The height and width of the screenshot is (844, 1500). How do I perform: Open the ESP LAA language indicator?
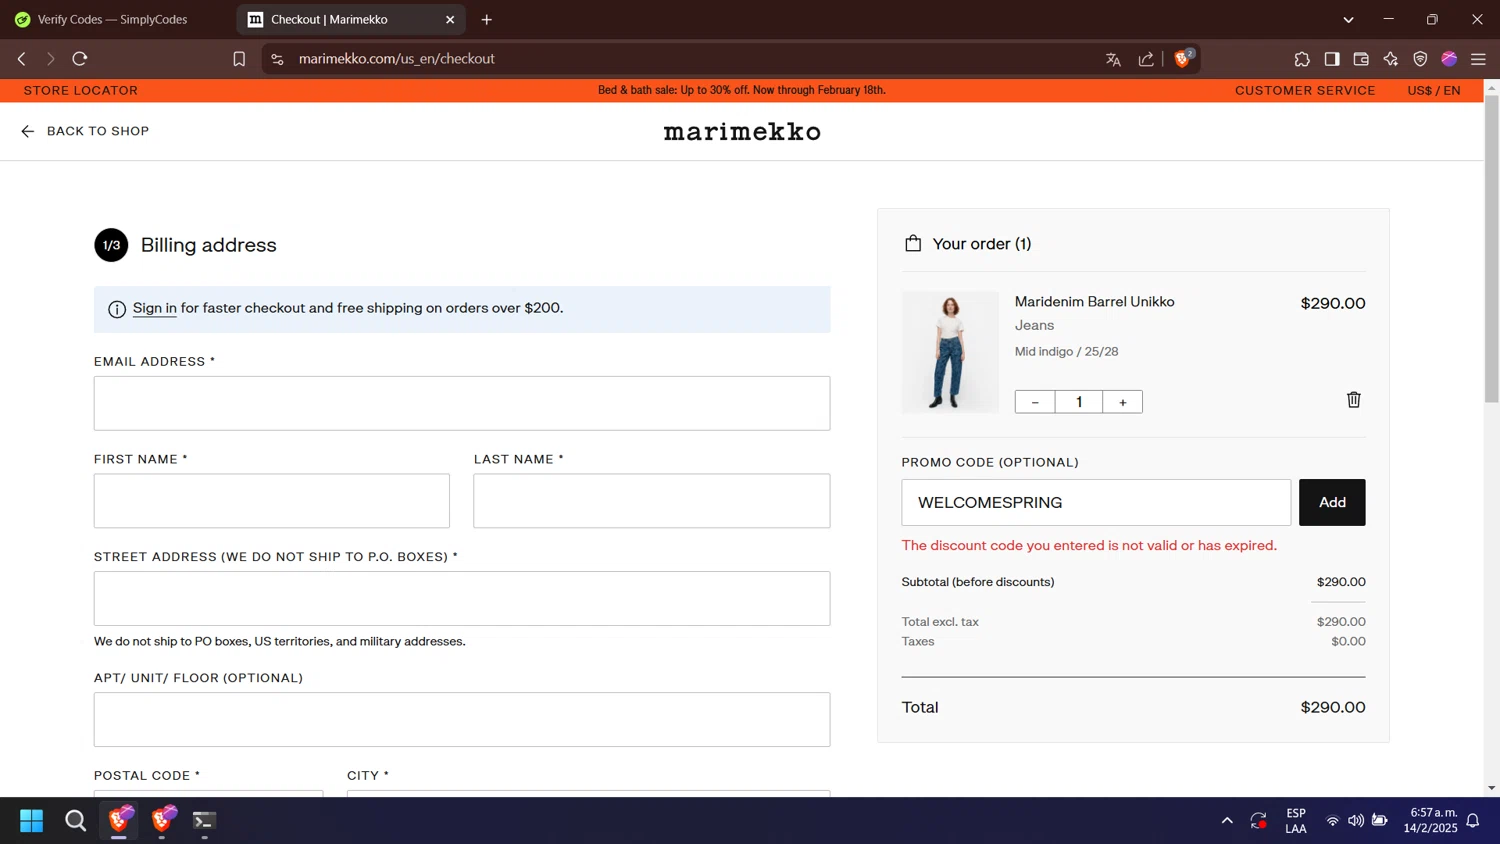tap(1296, 821)
